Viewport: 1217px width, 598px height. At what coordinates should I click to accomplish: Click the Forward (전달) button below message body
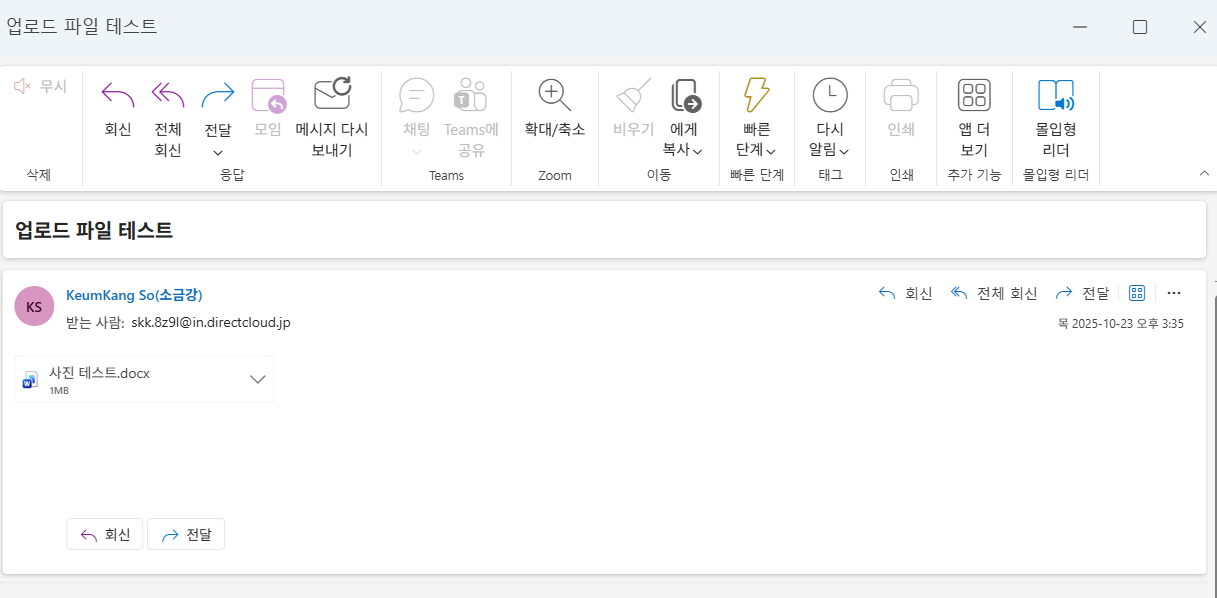tap(186, 534)
